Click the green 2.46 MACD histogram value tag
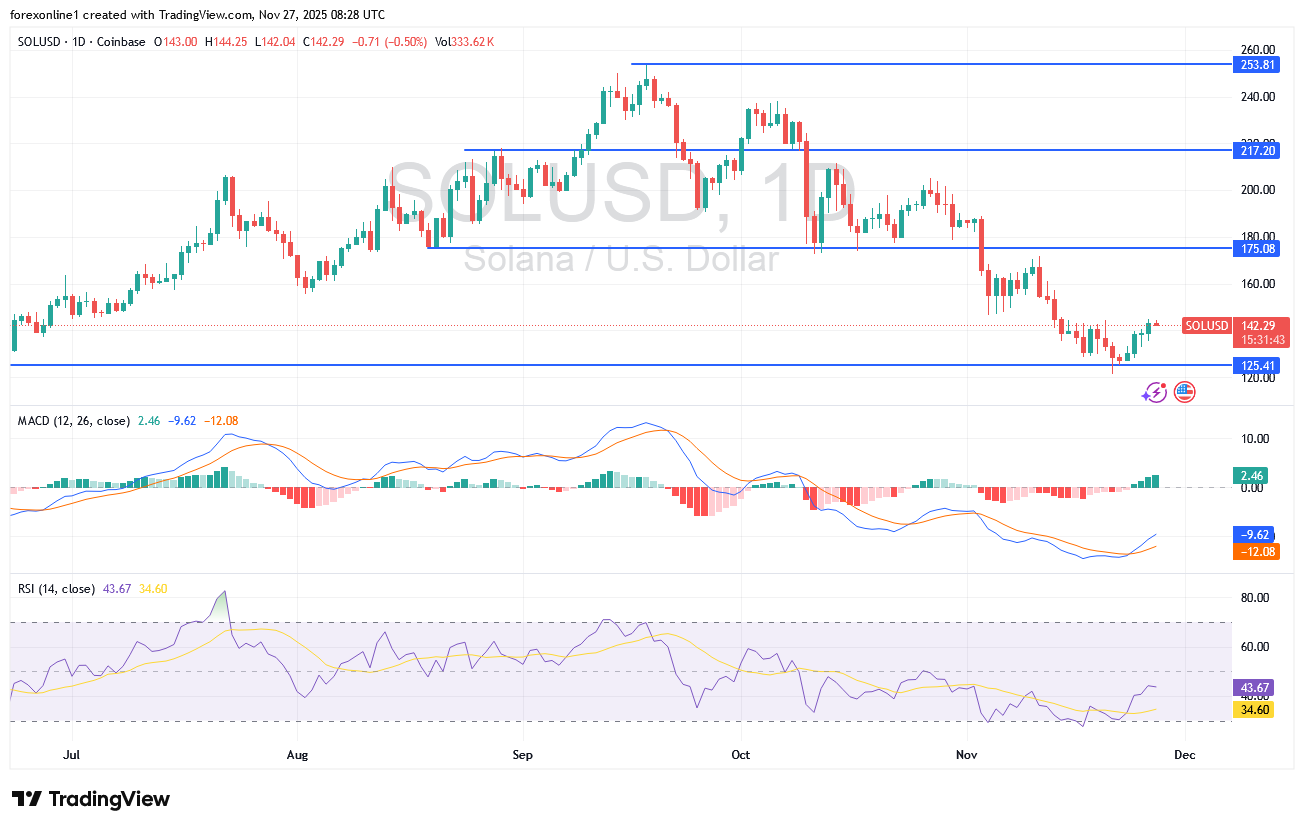This screenshot has height=829, width=1304. (1253, 476)
